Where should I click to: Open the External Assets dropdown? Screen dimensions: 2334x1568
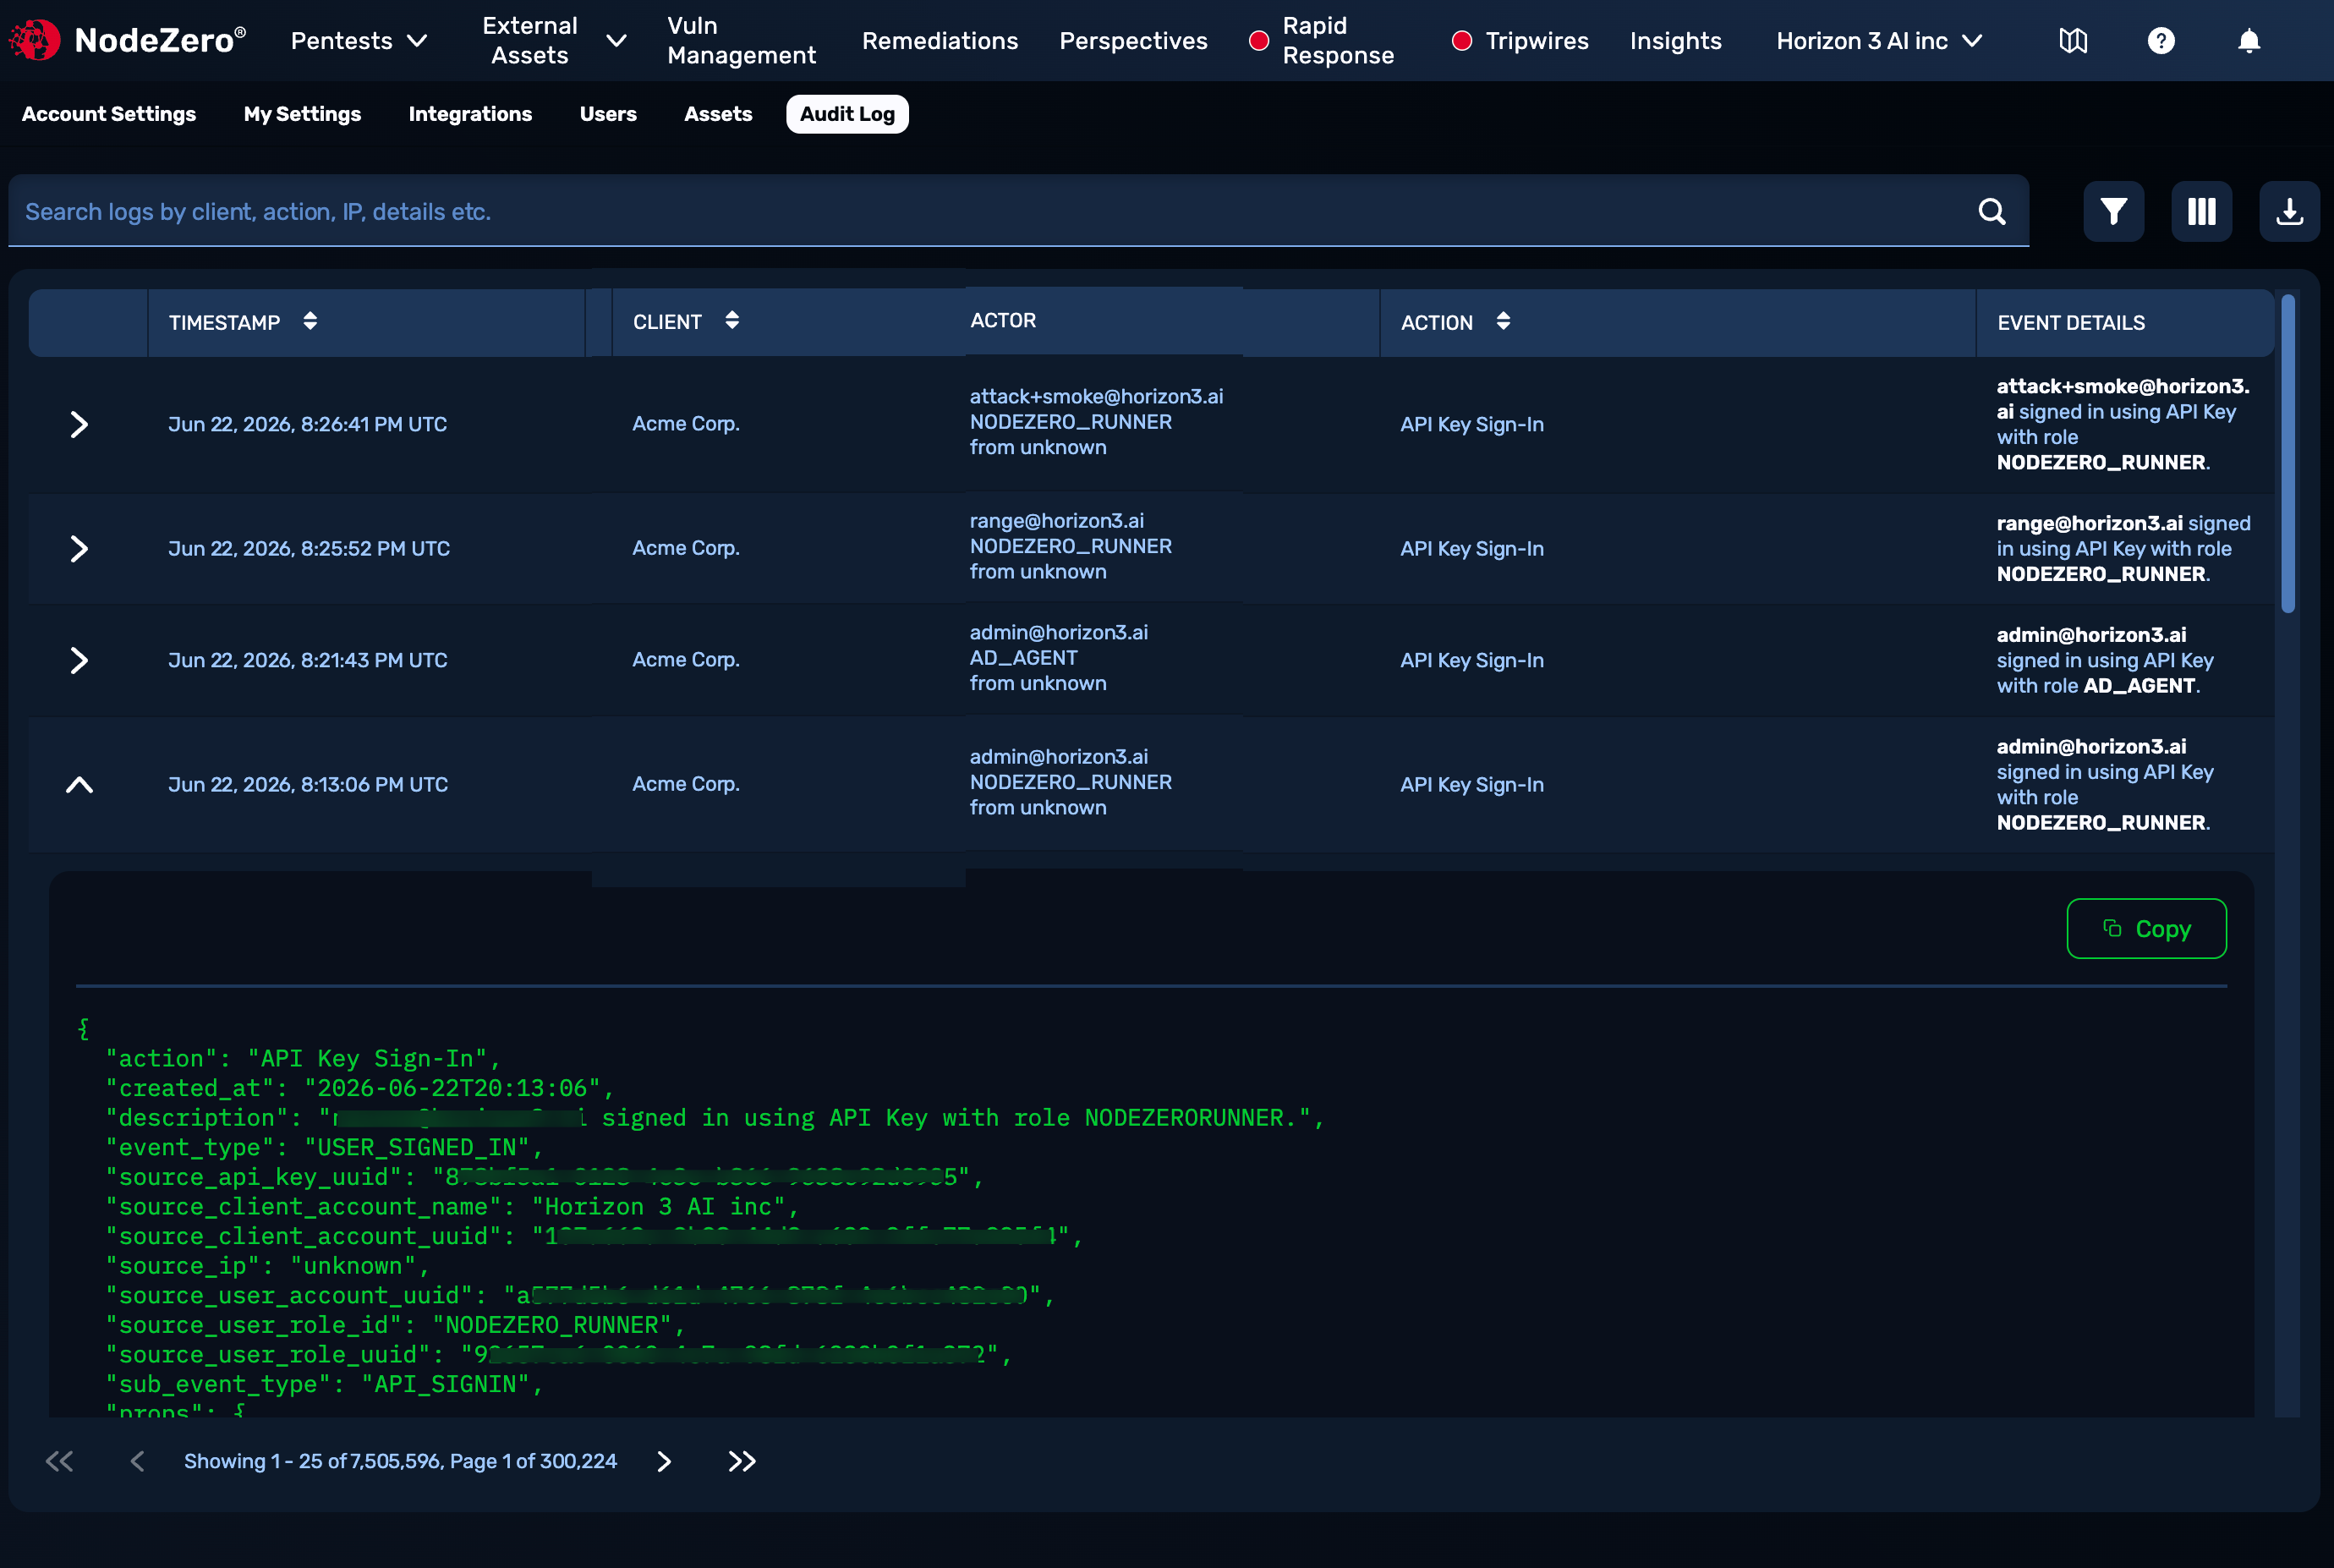coord(554,41)
